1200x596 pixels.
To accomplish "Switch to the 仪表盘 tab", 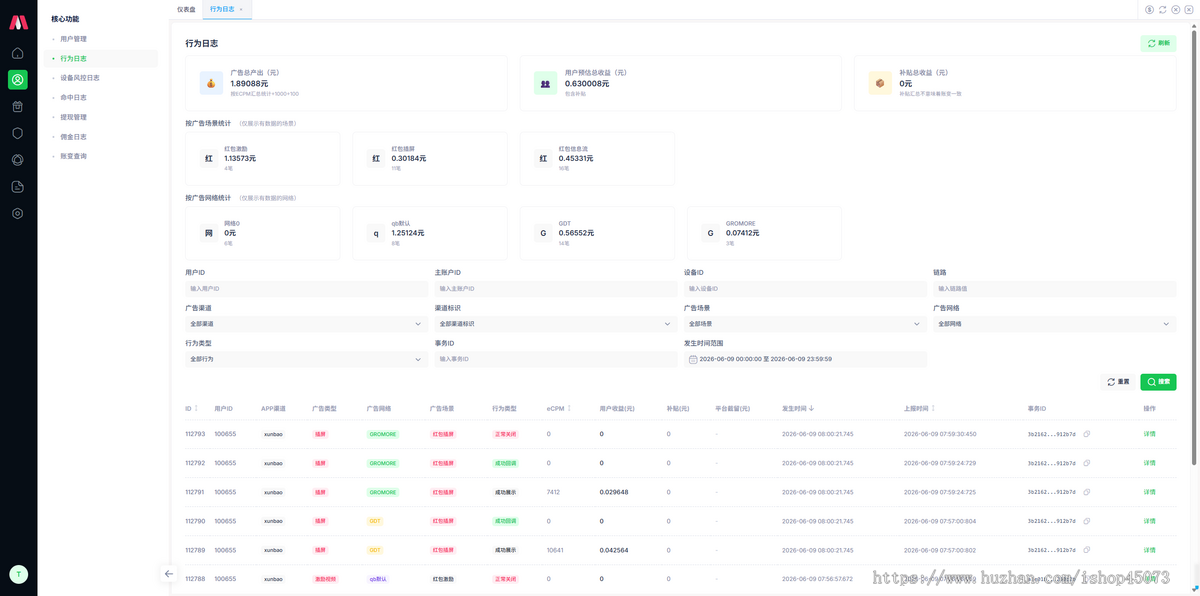I will [187, 9].
